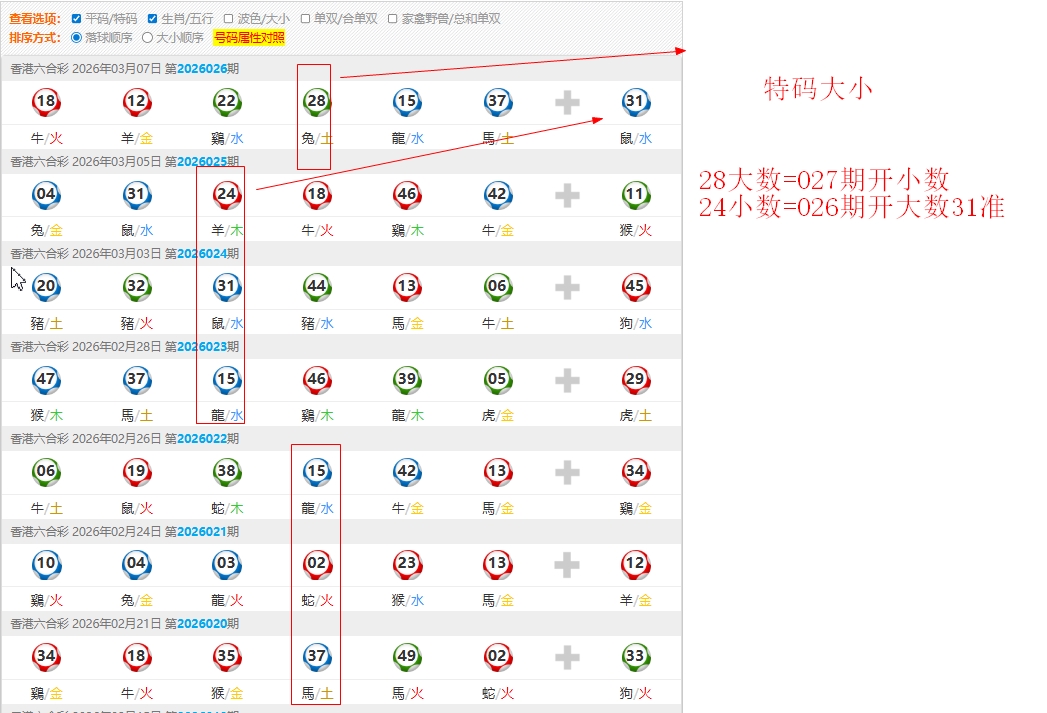Click ball 23 in draw 2026021

[407, 564]
